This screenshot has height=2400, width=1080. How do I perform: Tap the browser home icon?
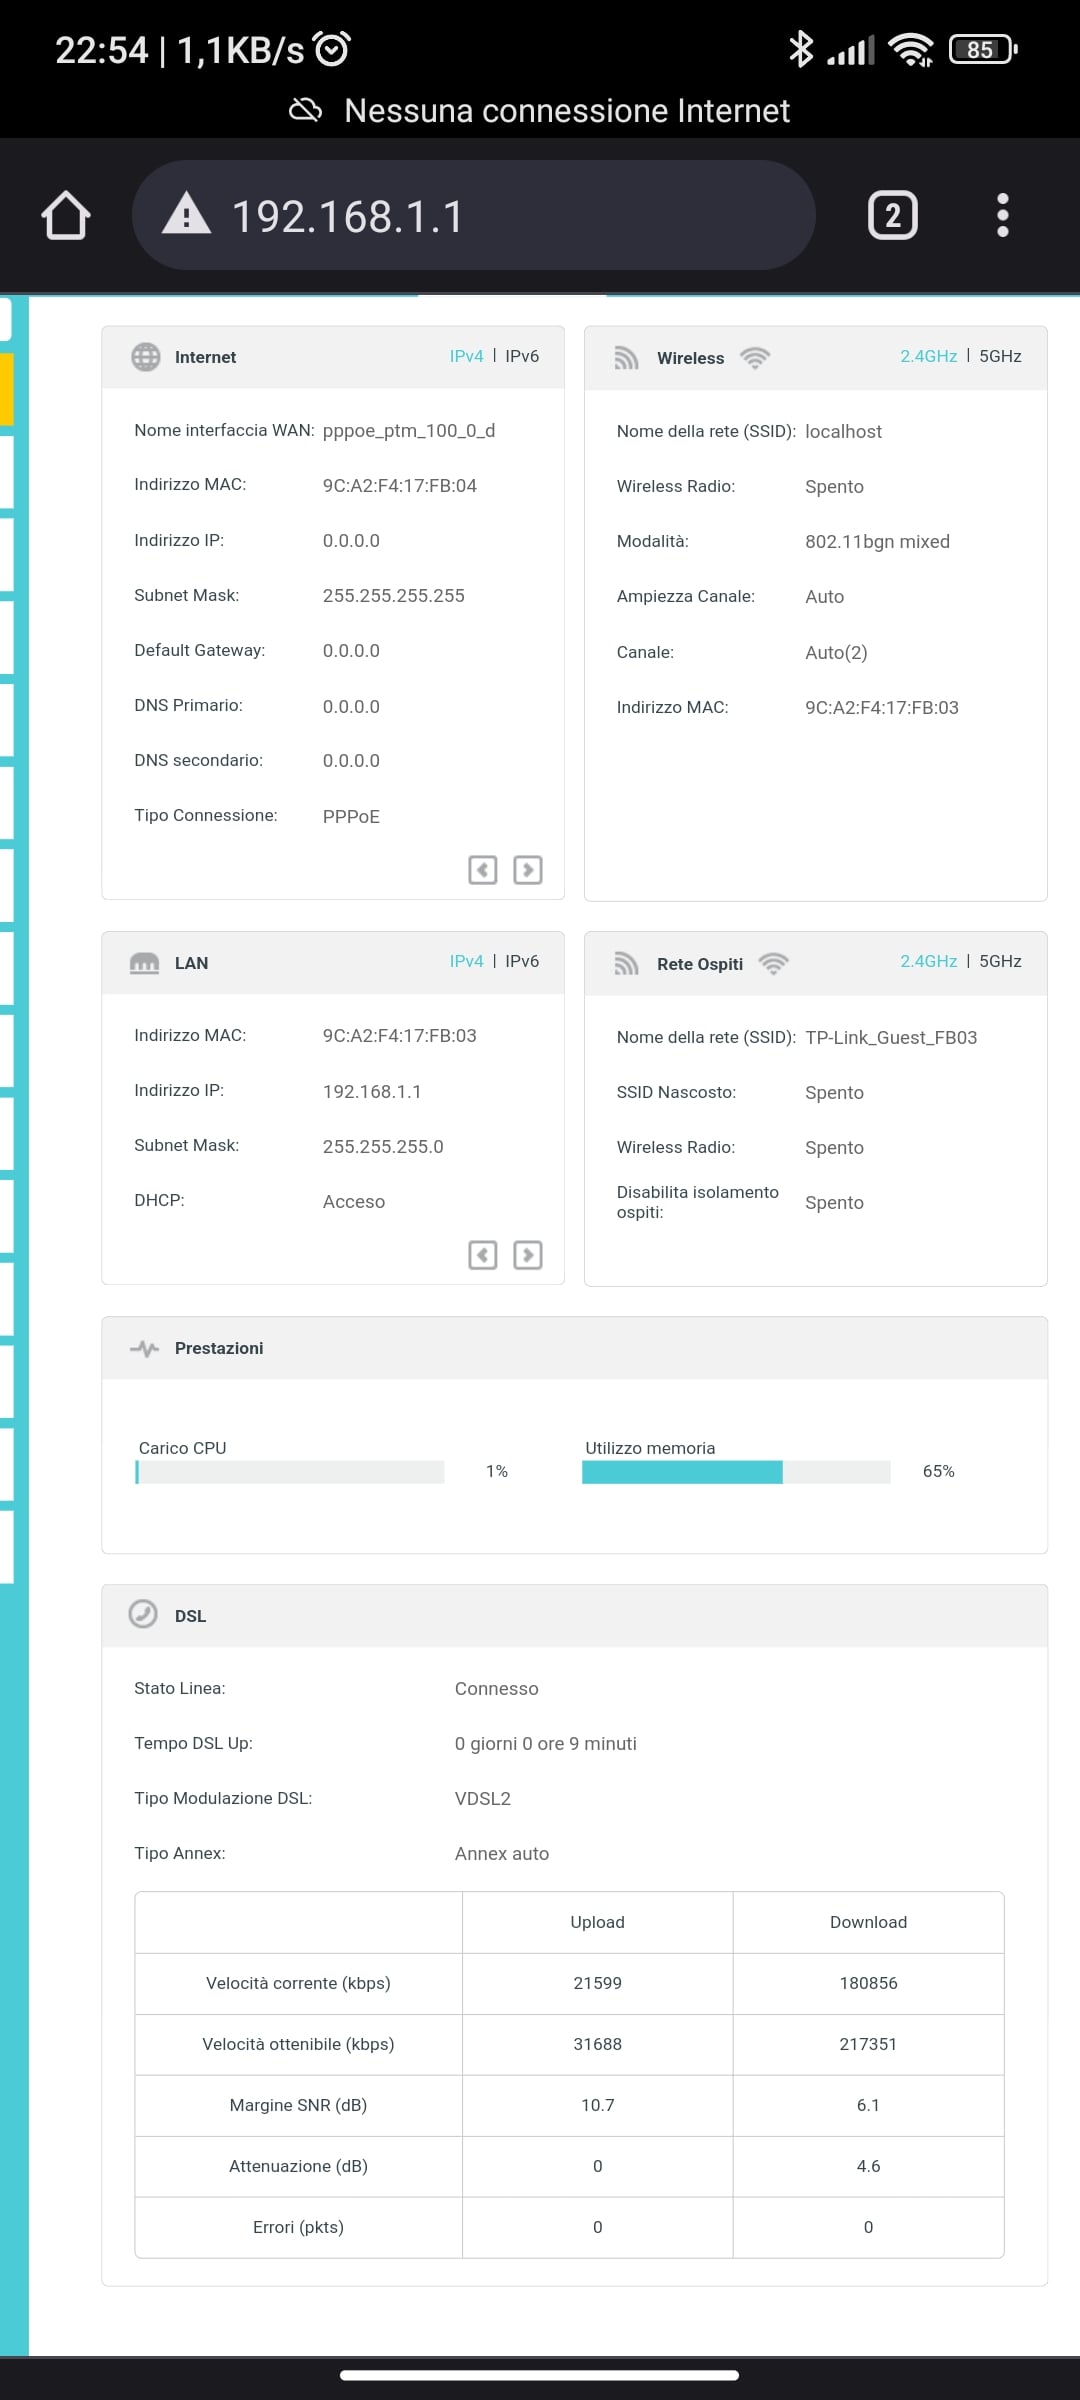tap(66, 216)
